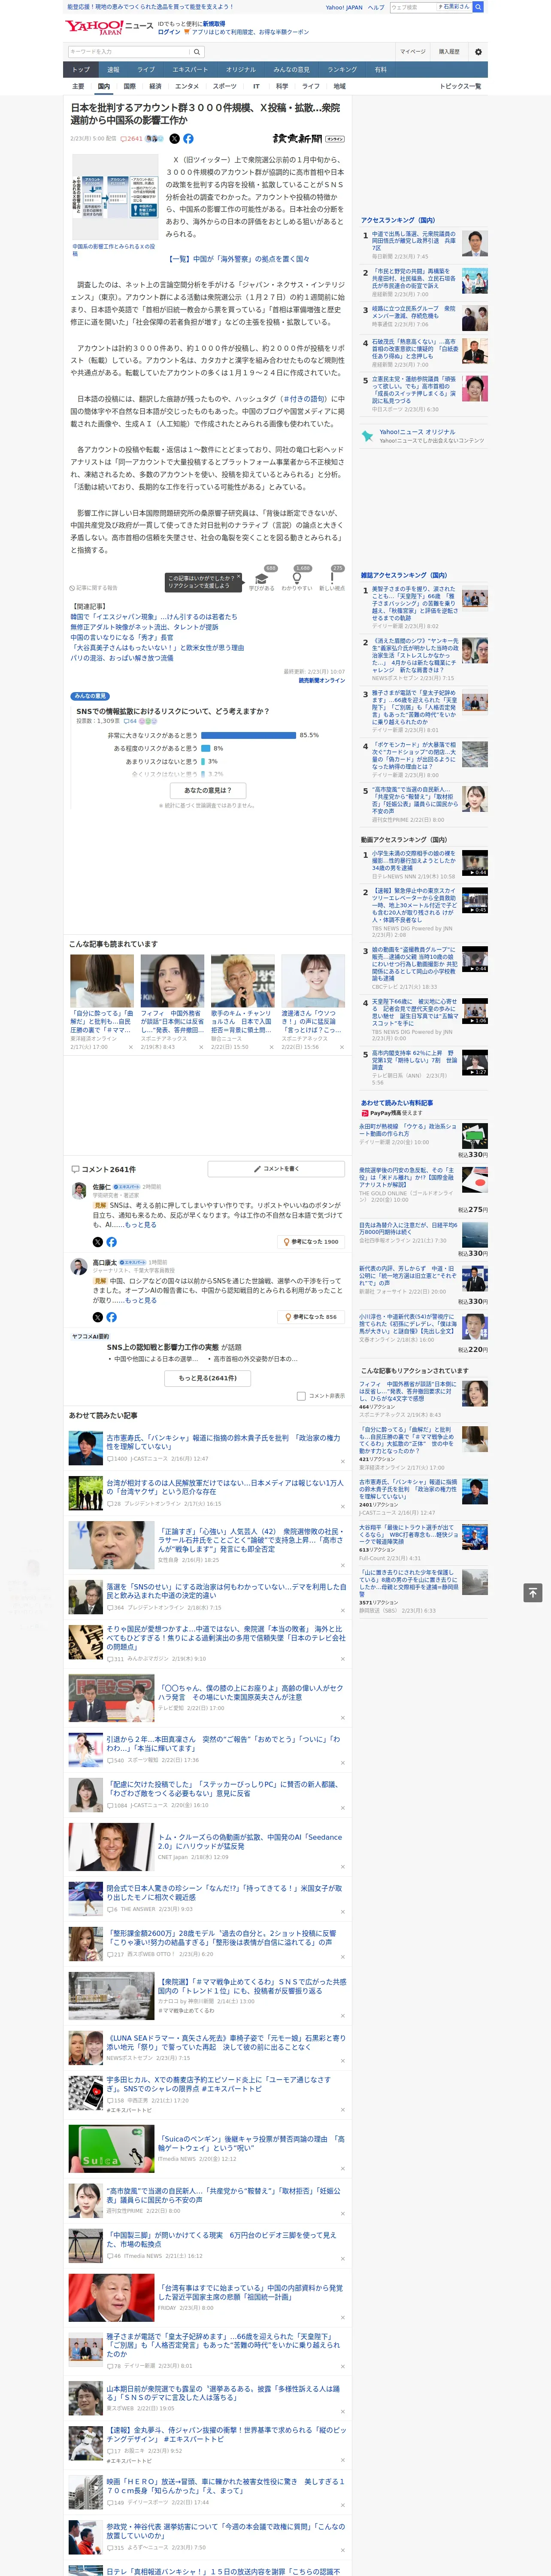Open the Suica penguin article thumbnail
Image resolution: width=551 pixels, height=2576 pixels.
pos(111,2148)
